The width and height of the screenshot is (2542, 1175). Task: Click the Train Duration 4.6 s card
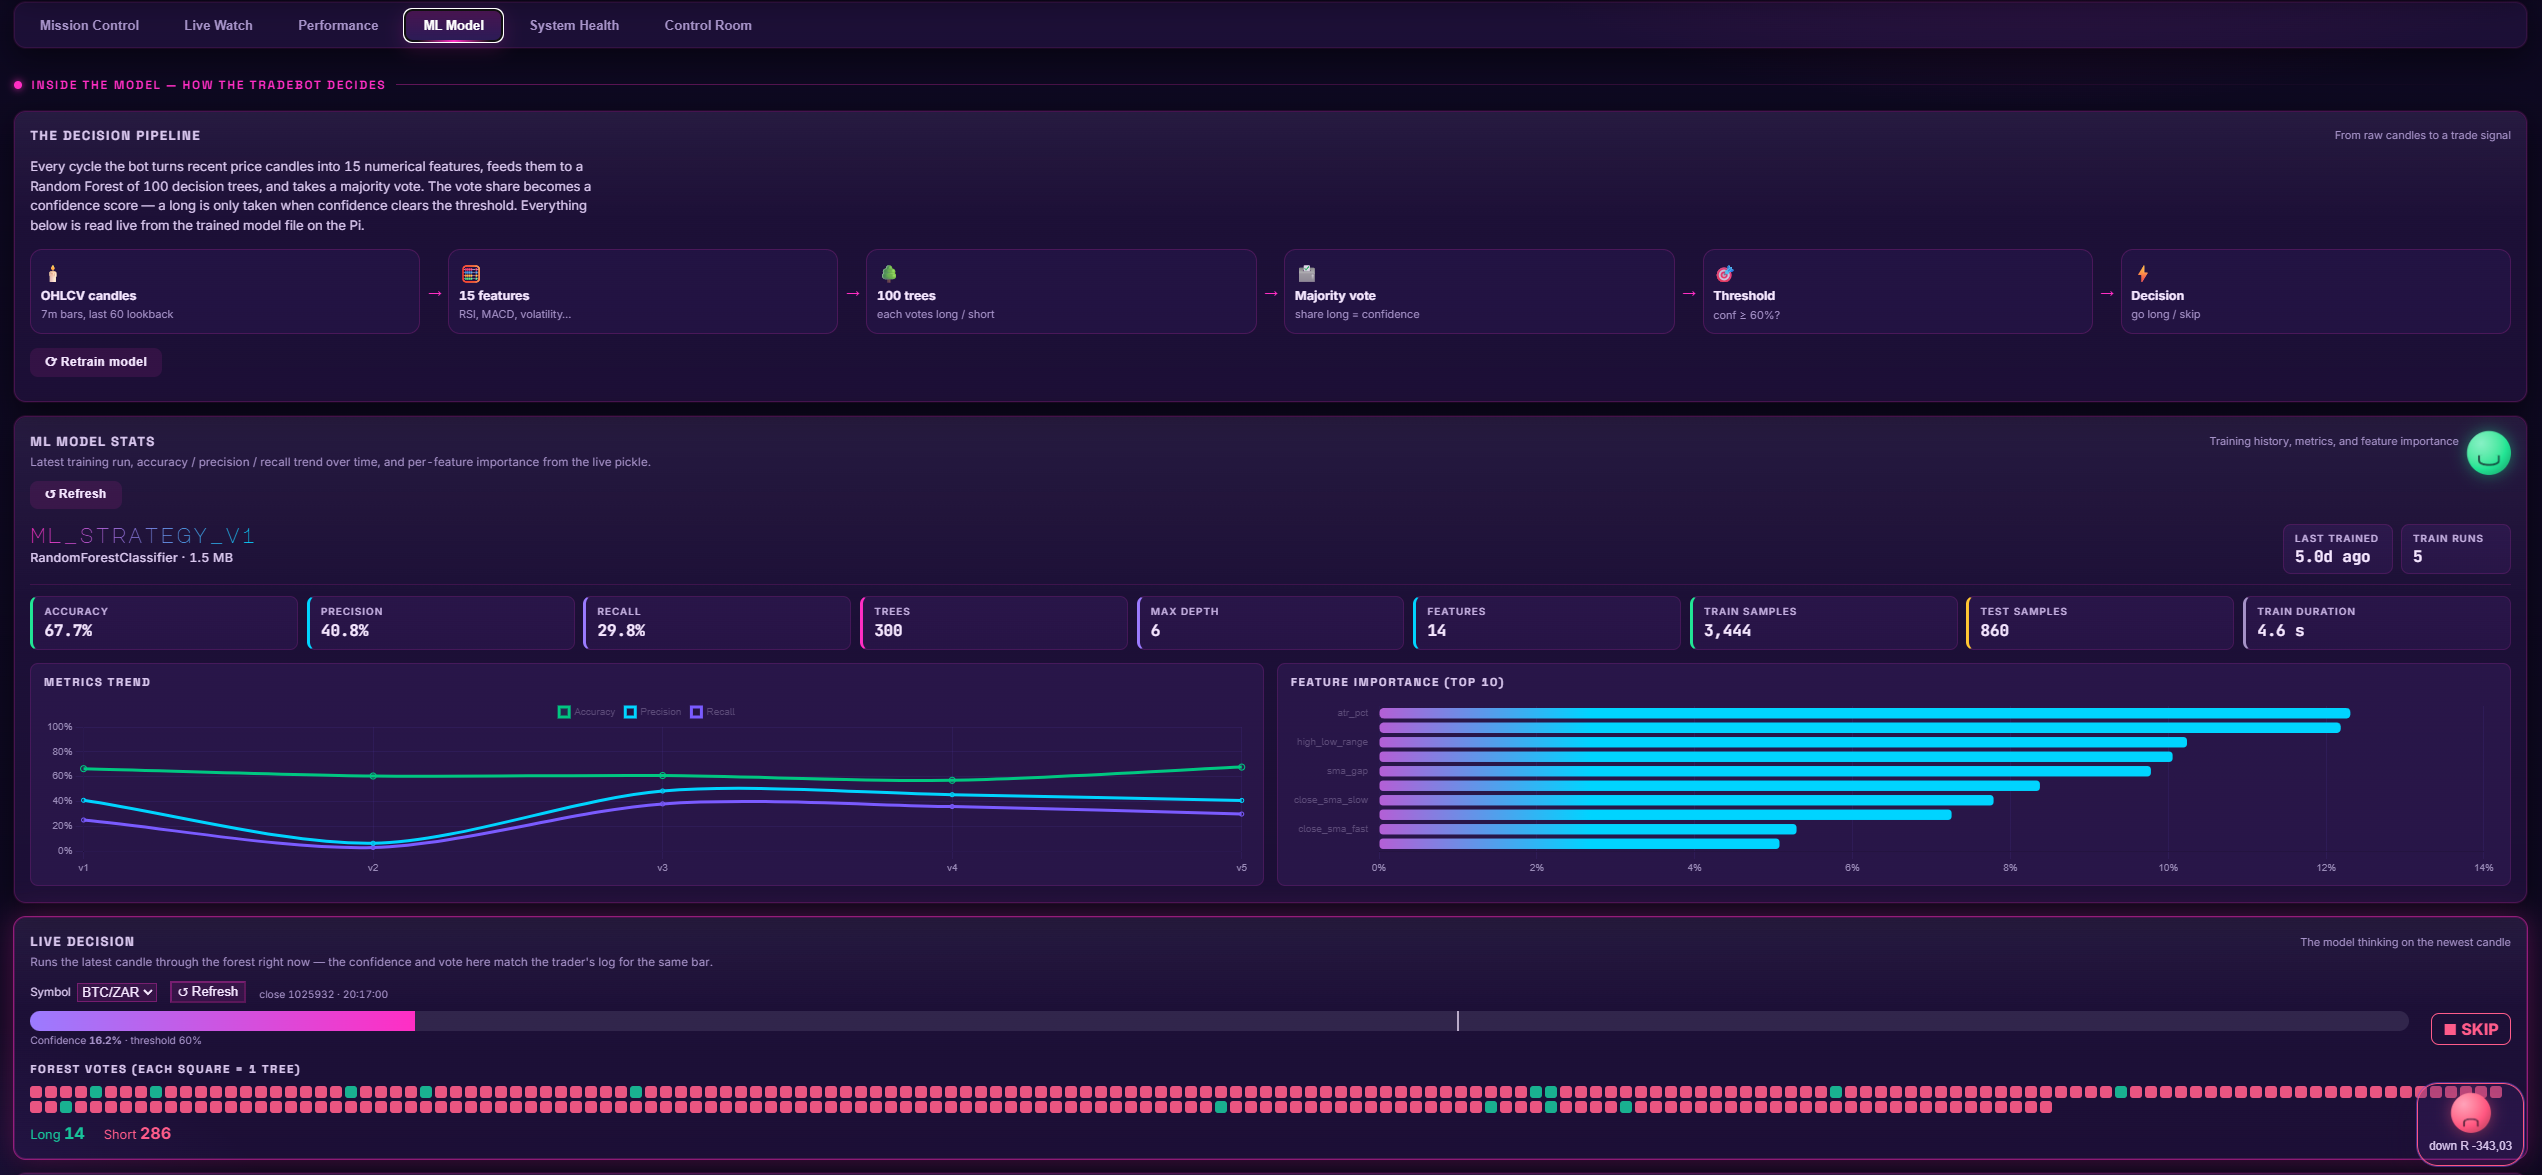tap(2376, 622)
